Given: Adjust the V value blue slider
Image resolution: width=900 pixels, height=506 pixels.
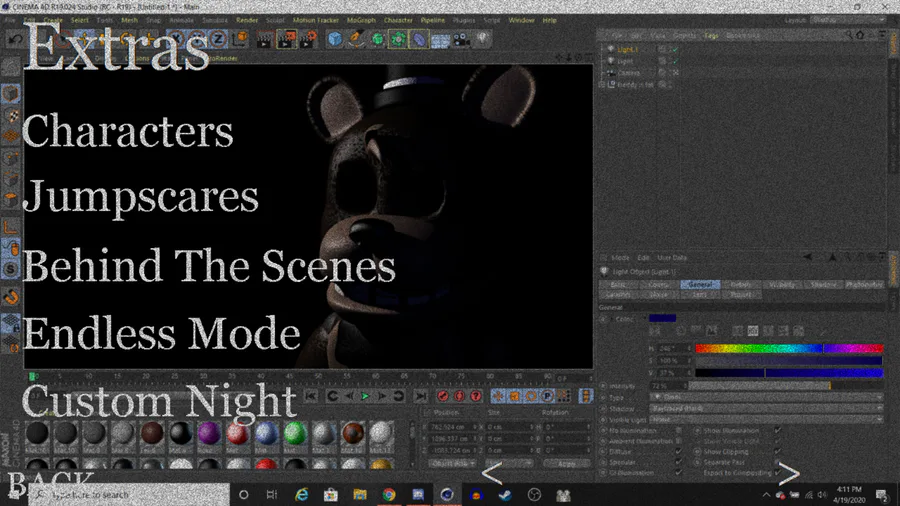Looking at the screenshot, I should tap(789, 373).
